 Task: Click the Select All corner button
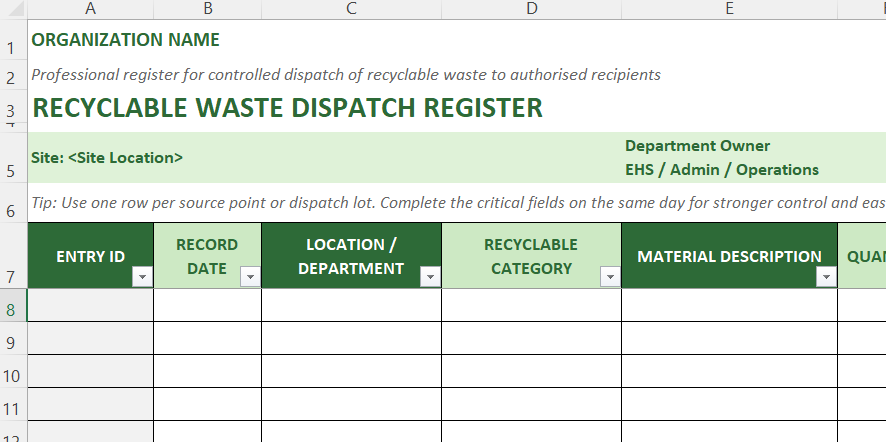[13, 9]
